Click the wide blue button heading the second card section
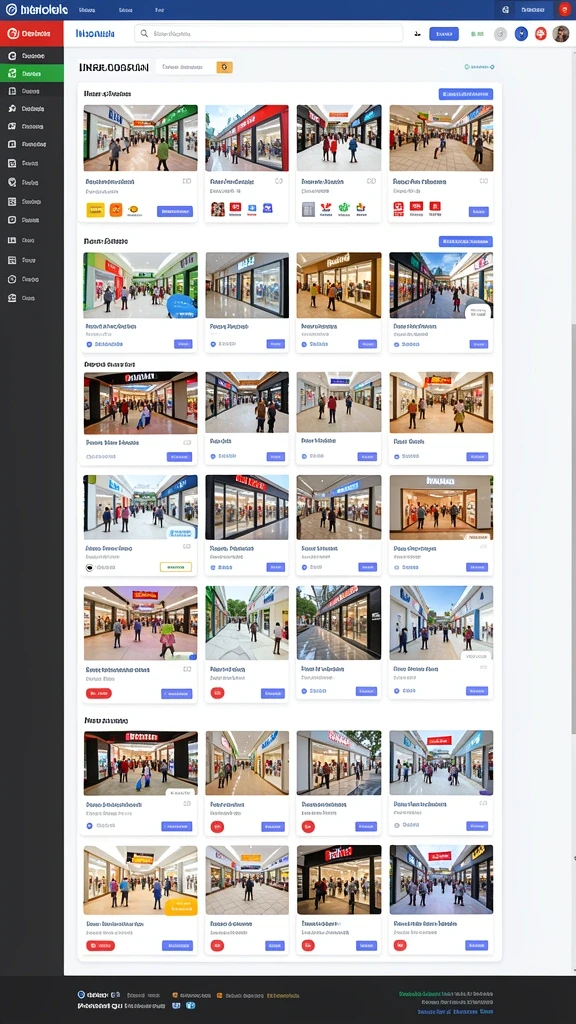The image size is (576, 1024). point(466,242)
